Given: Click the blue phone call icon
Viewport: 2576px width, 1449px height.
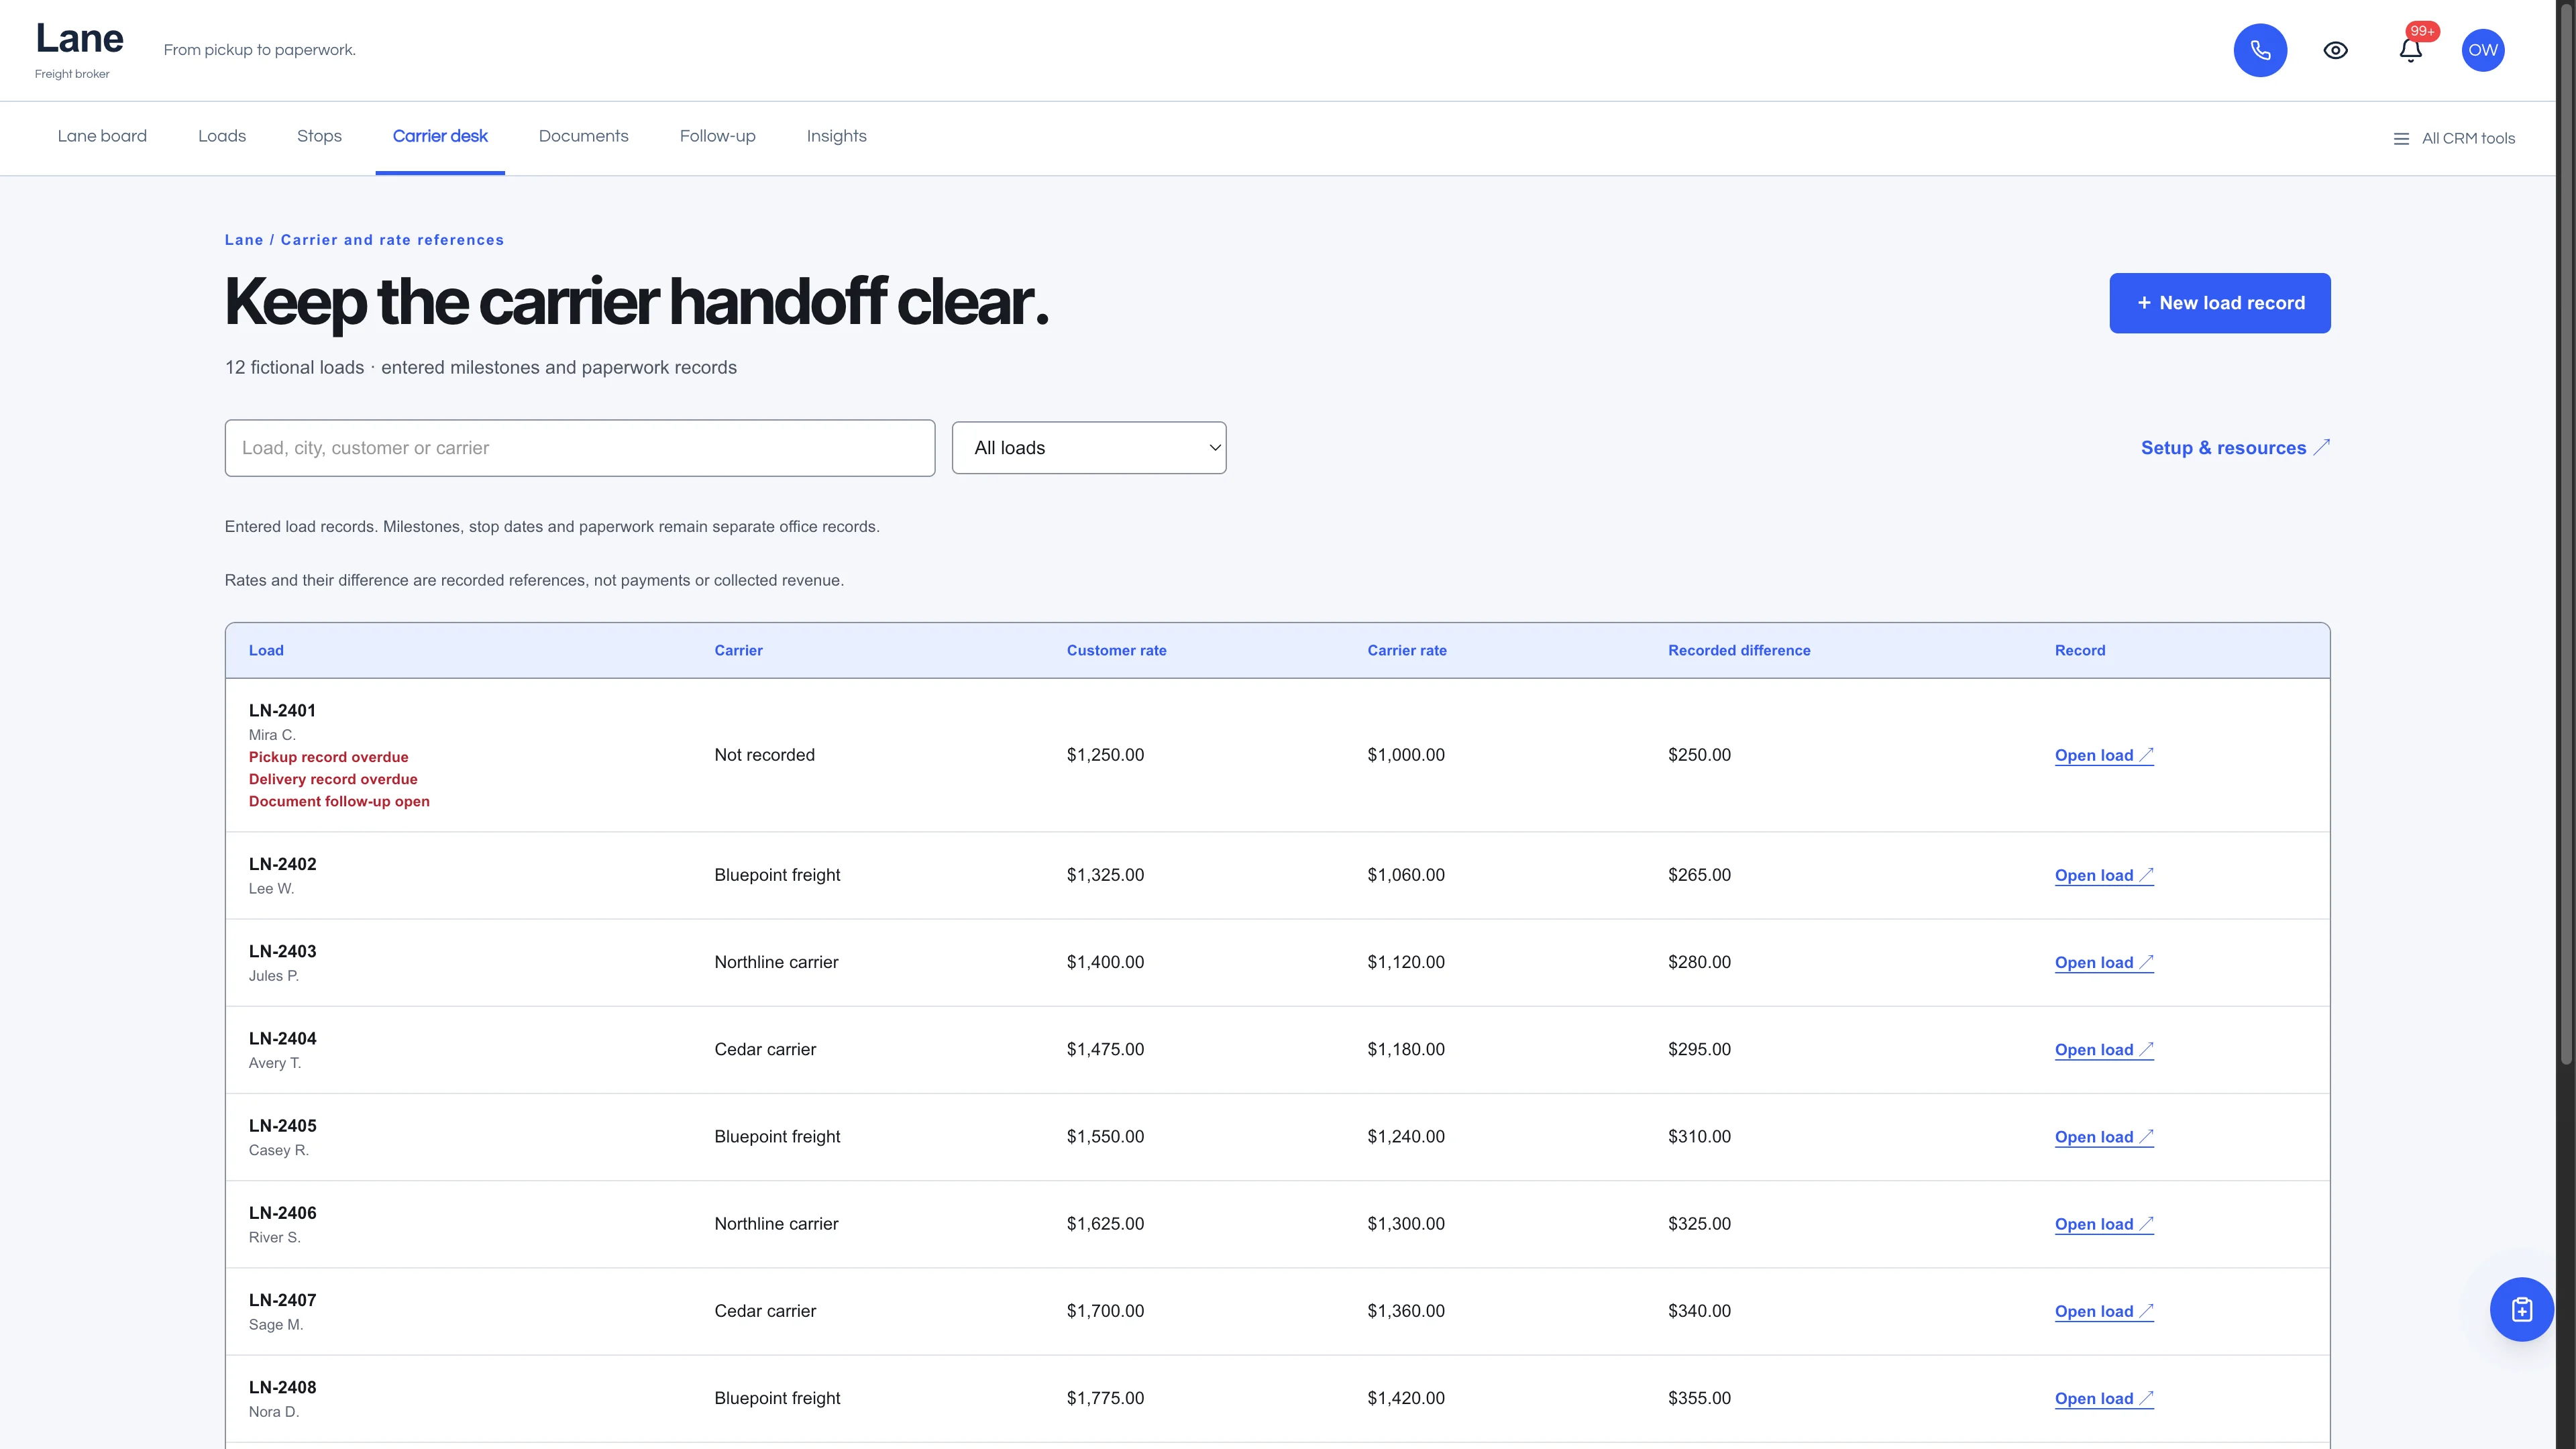Looking at the screenshot, I should [x=2260, y=50].
